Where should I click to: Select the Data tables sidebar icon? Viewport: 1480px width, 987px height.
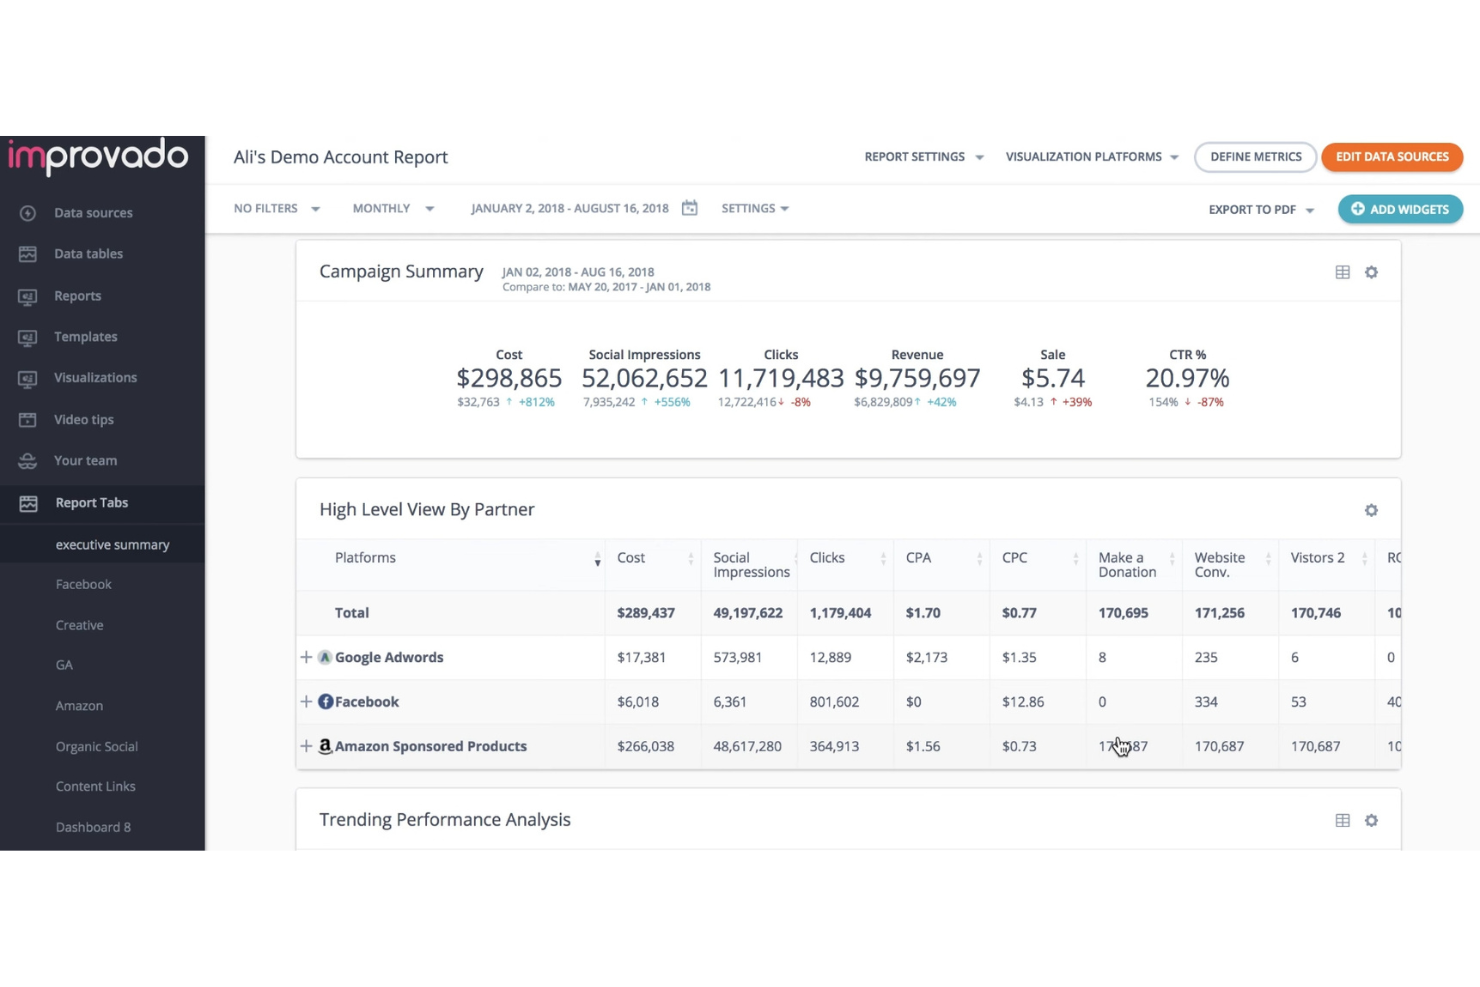(x=26, y=253)
